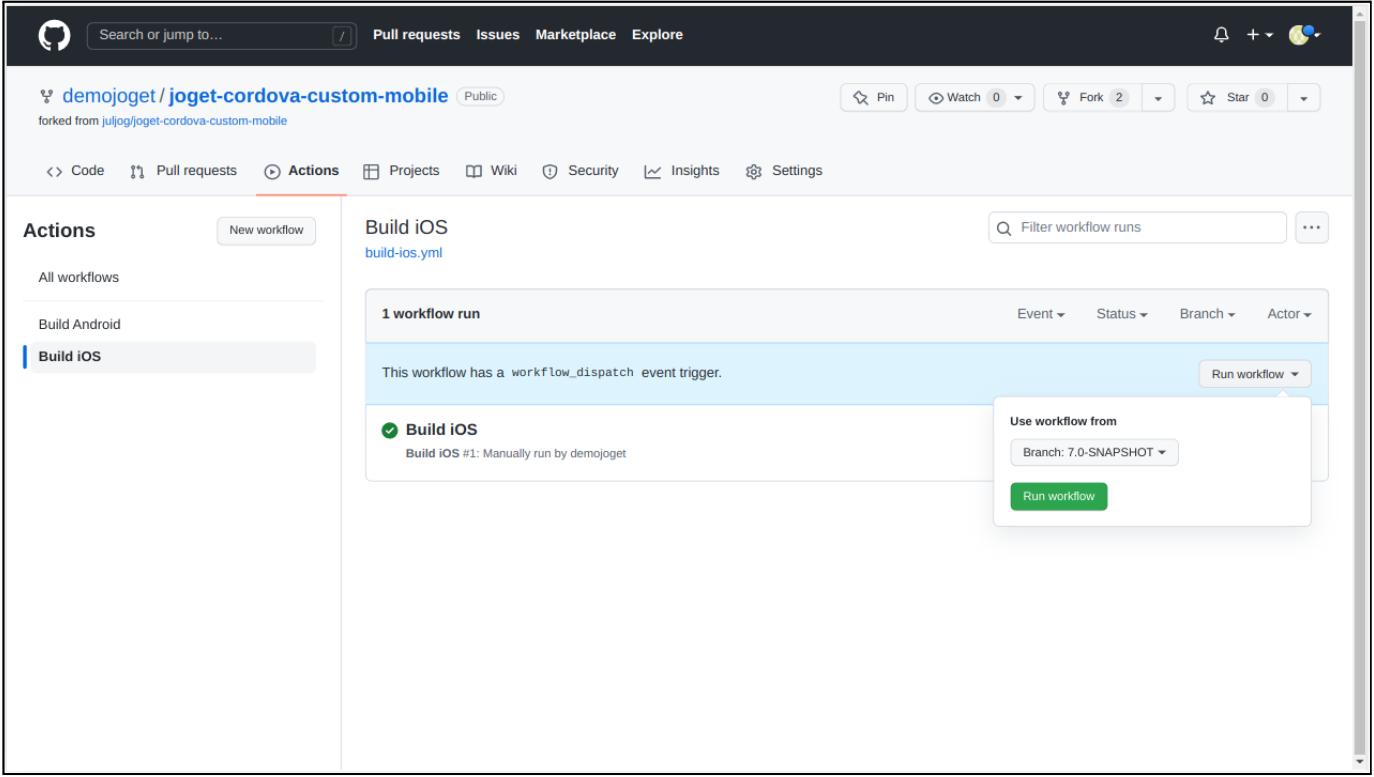
Task: Click the Pin button
Action: click(873, 97)
